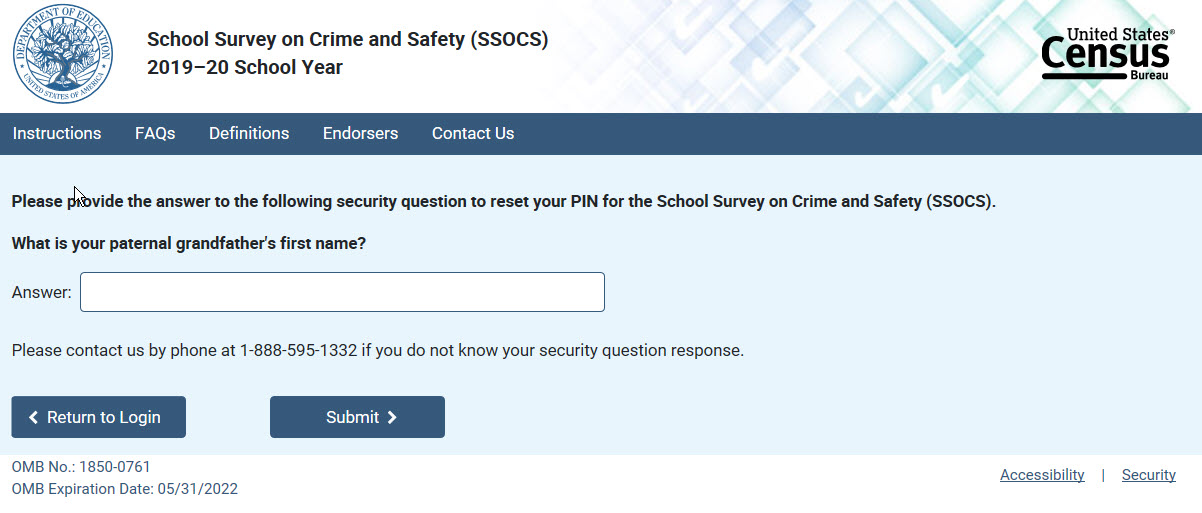This screenshot has width=1202, height=513.
Task: Click the OMB No. 1850-0761 text
Action: coord(81,467)
